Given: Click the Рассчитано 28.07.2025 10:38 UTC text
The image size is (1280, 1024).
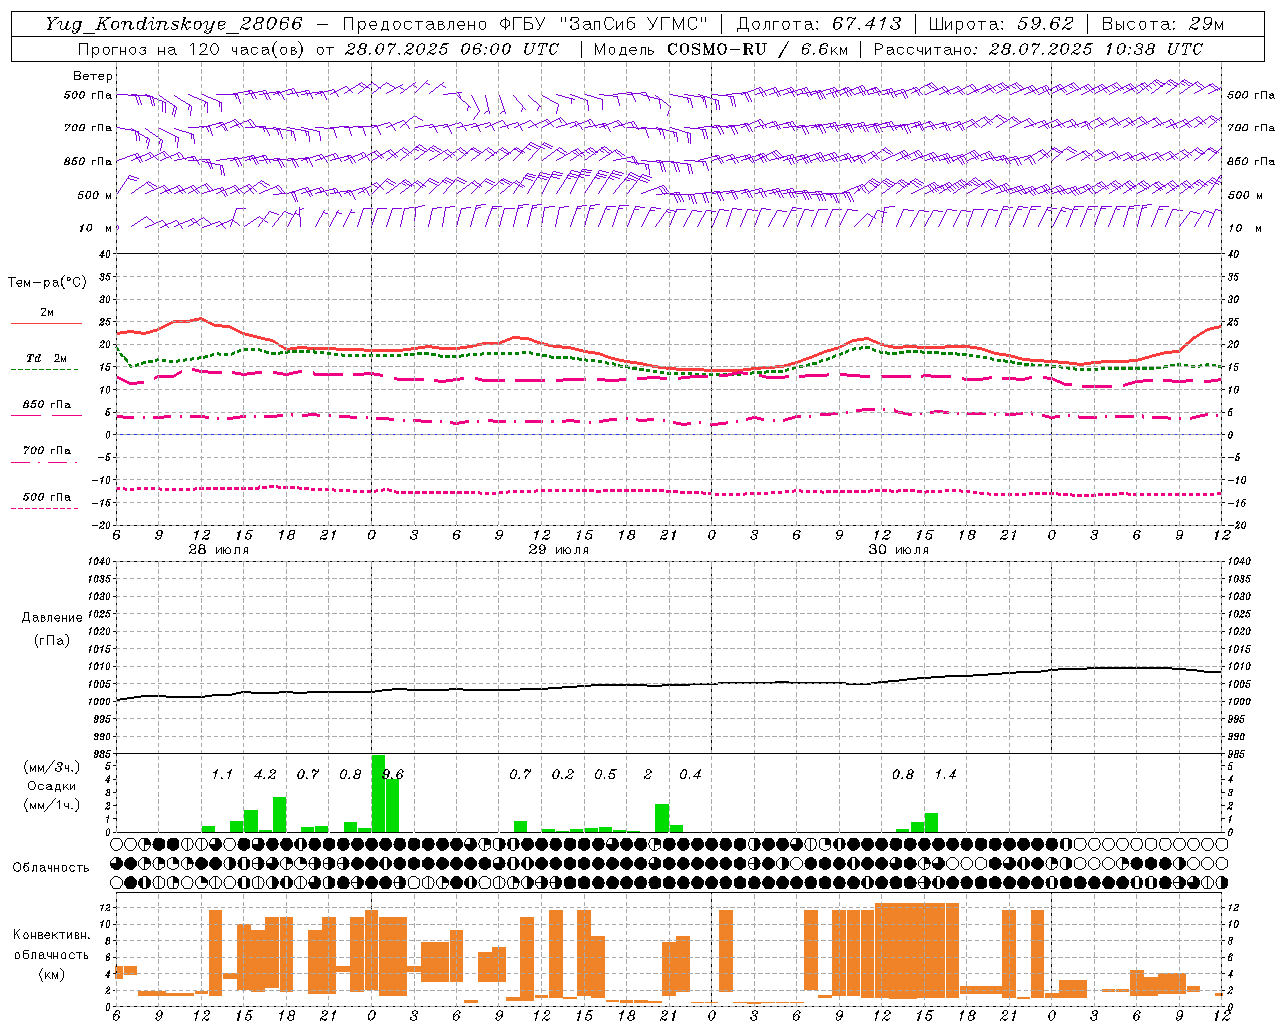Looking at the screenshot, I should pyautogui.click(x=1038, y=49).
